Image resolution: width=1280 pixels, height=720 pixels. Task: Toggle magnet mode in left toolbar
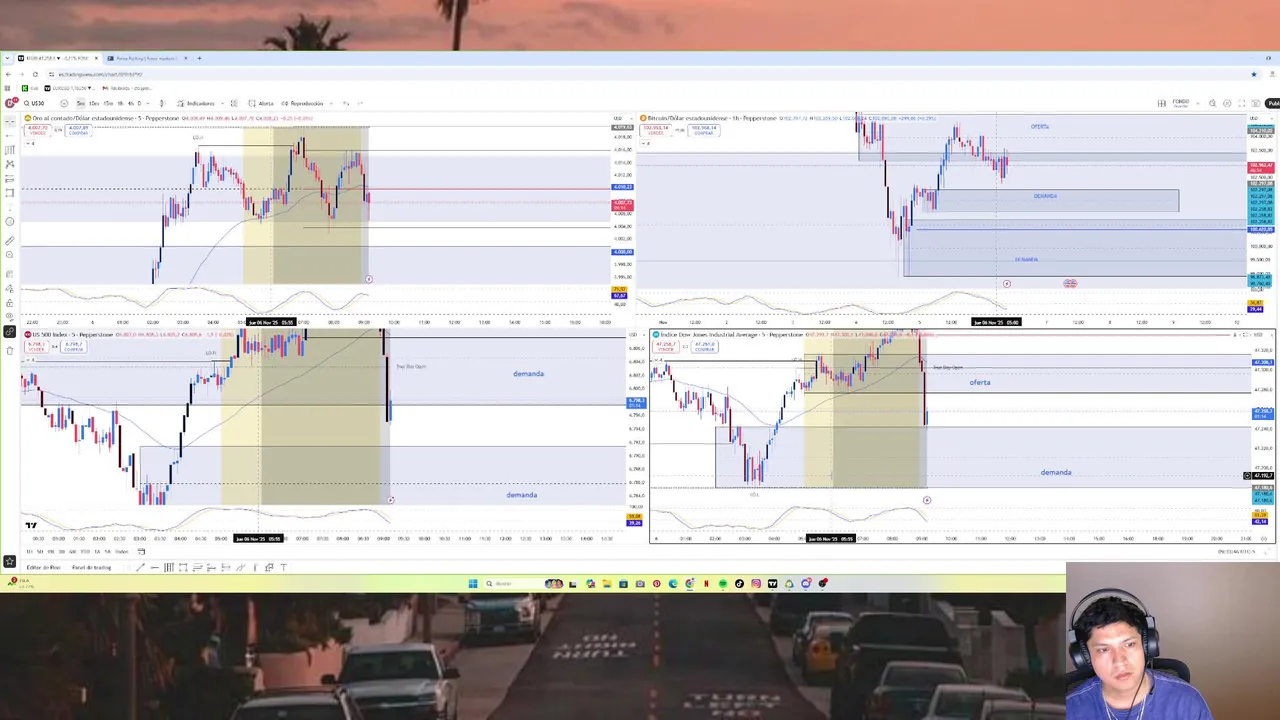point(10,273)
